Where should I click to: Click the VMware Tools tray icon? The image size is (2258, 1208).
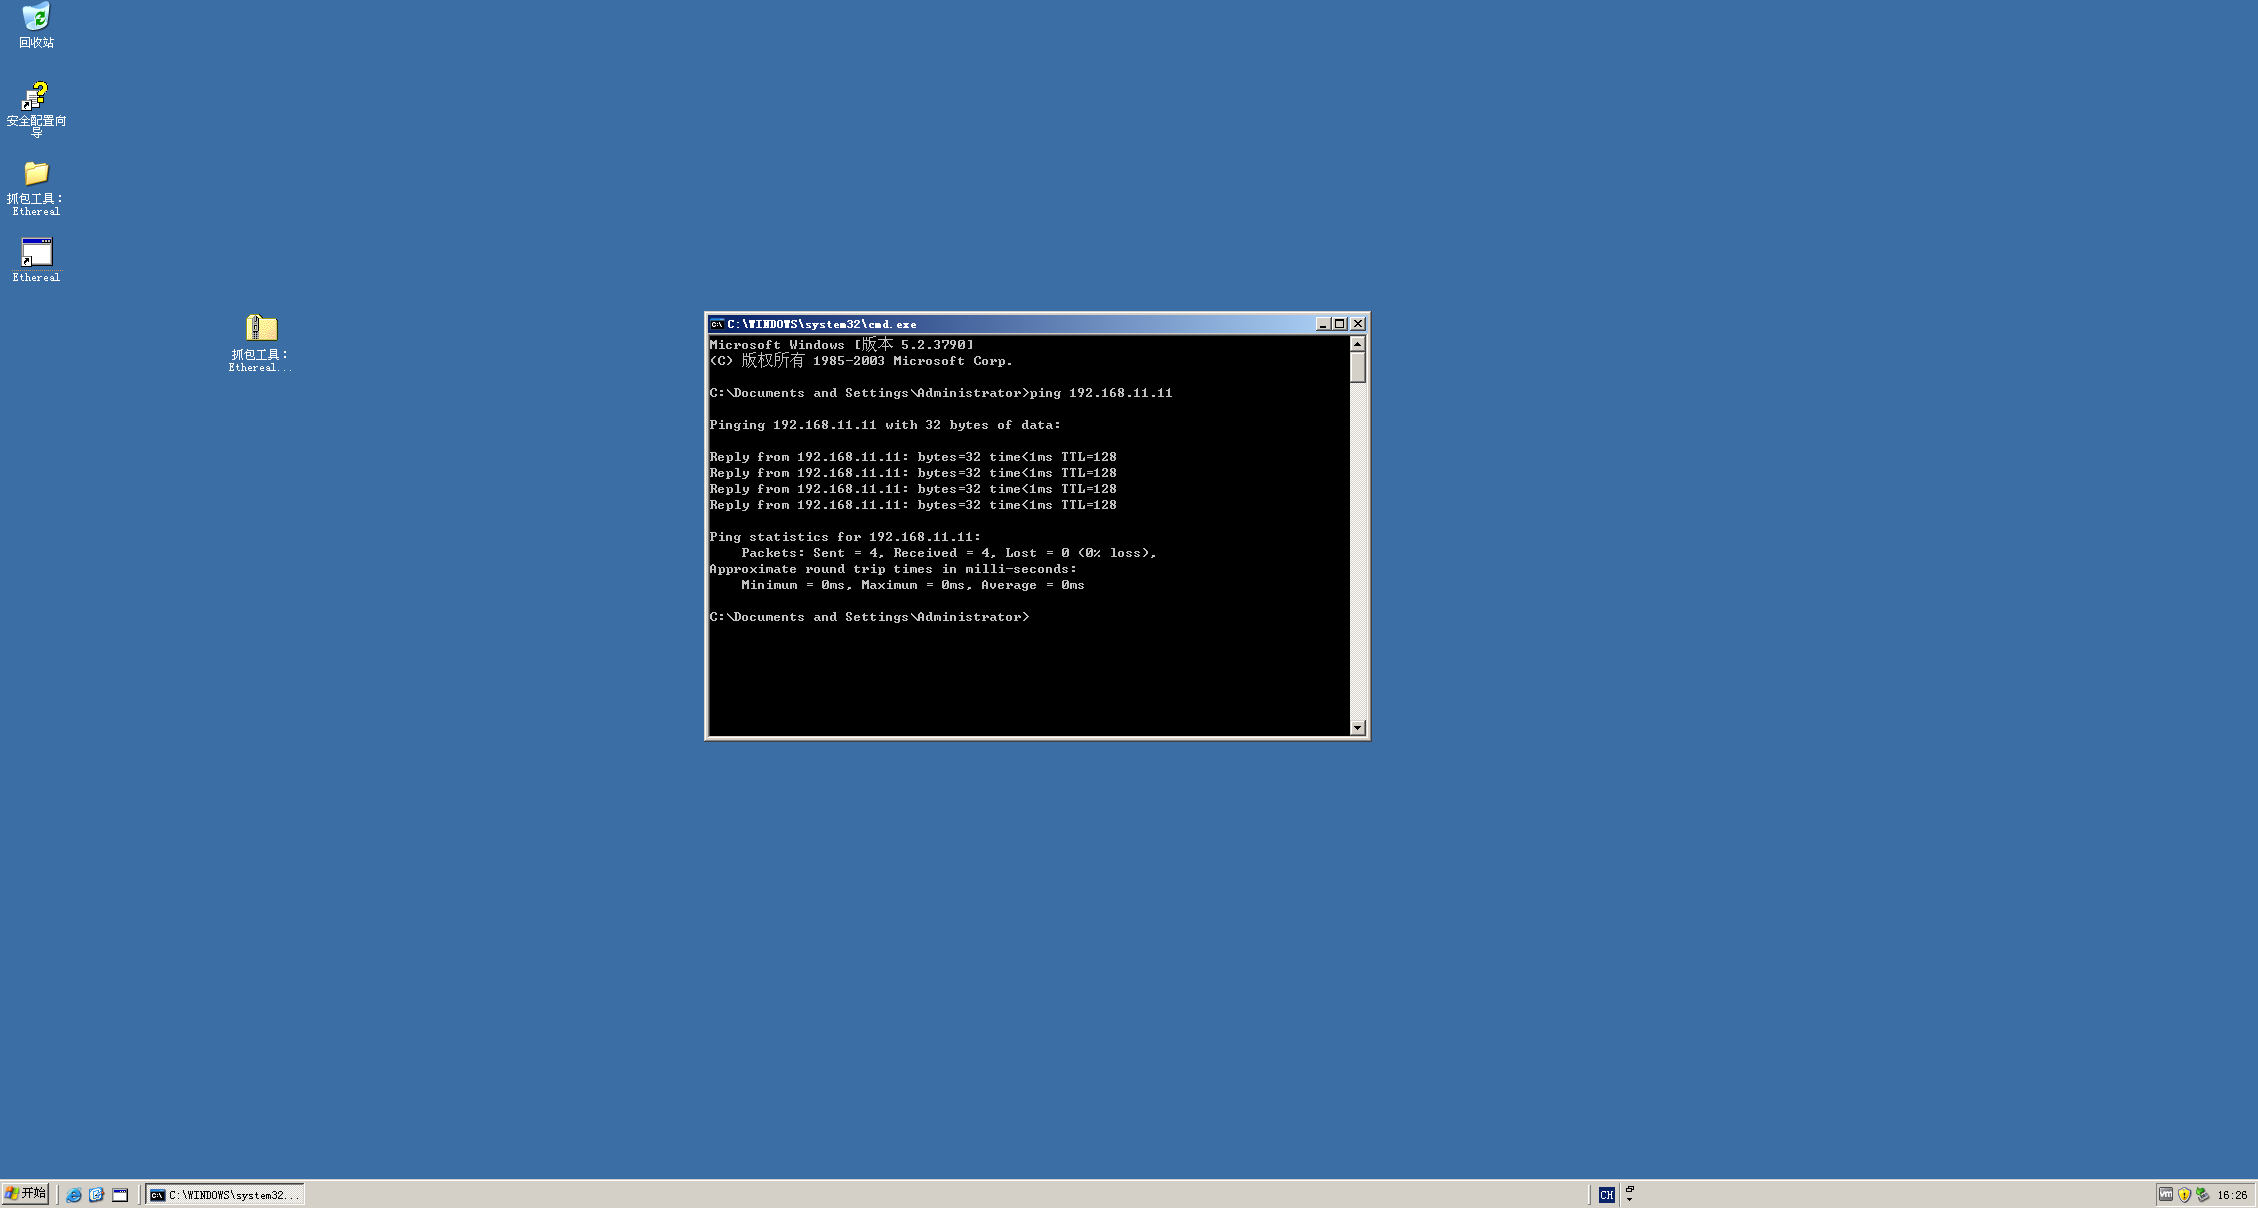click(x=2166, y=1195)
